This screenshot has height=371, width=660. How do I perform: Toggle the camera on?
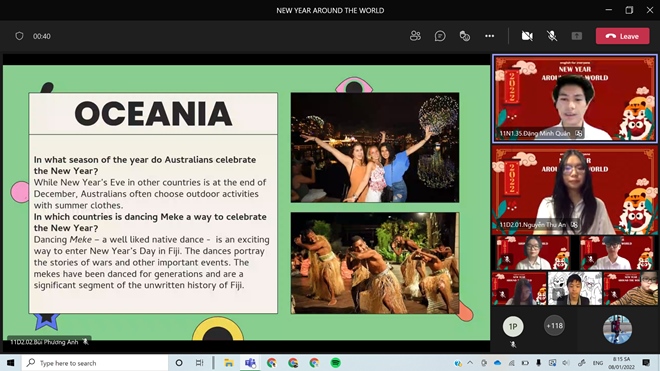click(527, 36)
